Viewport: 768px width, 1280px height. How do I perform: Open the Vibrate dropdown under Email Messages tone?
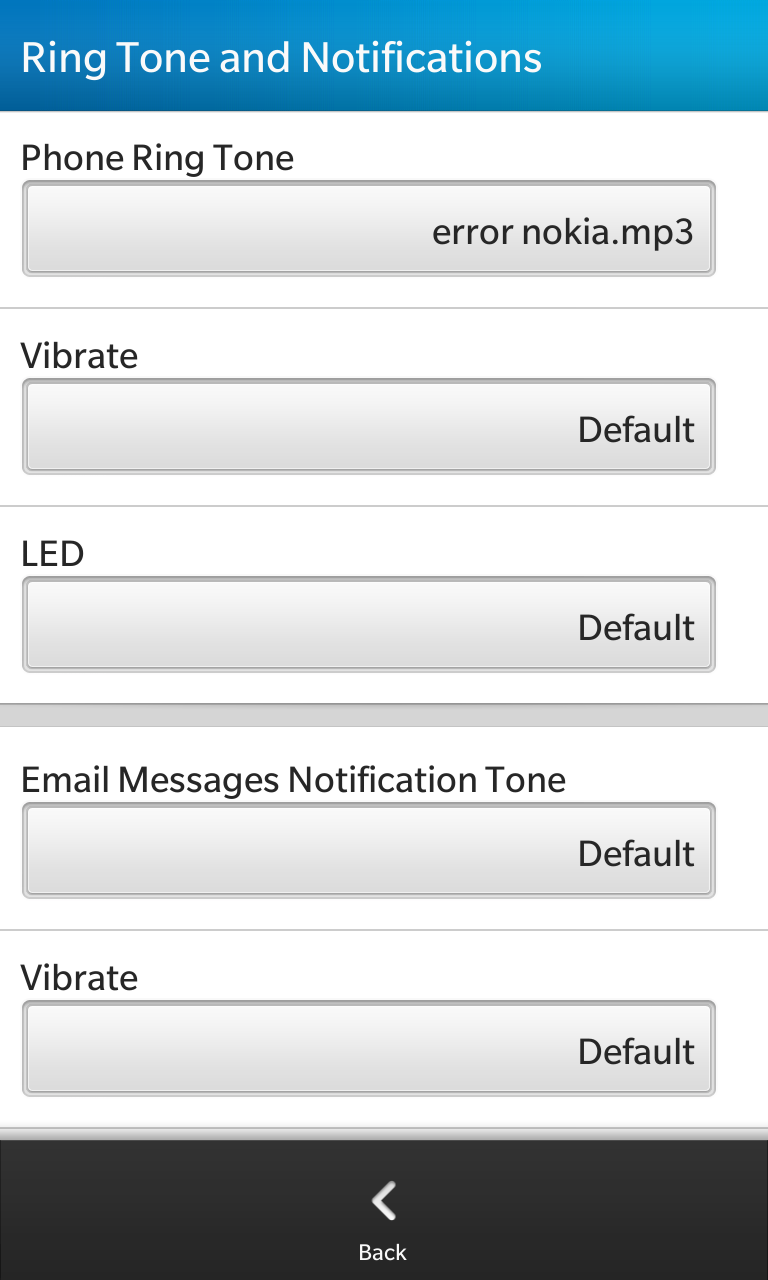[x=368, y=1048]
